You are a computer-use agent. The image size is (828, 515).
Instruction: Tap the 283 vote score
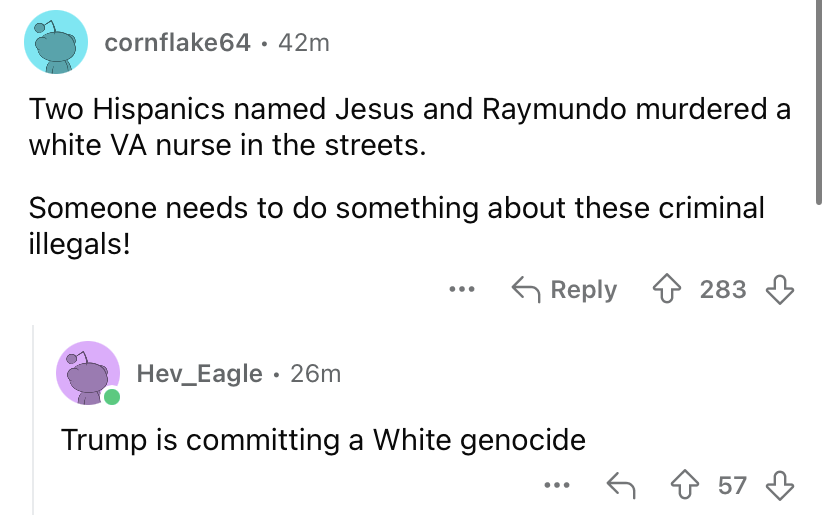[723, 290]
